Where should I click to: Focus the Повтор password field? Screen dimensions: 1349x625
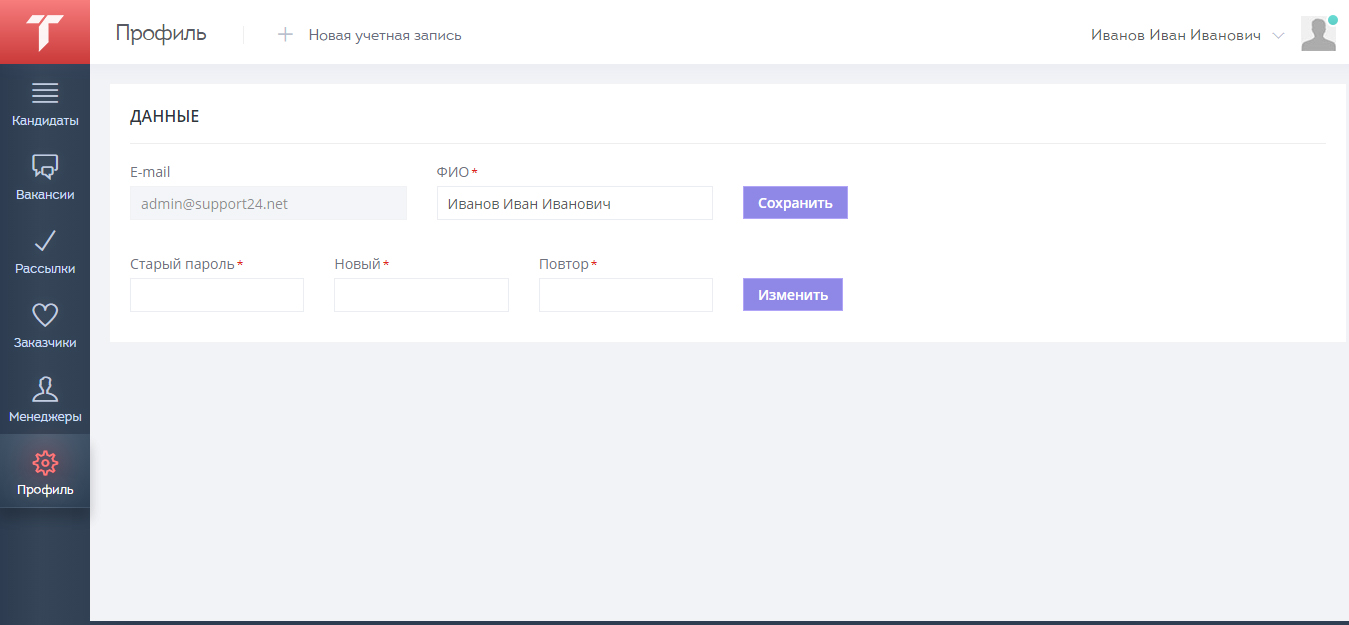[625, 295]
